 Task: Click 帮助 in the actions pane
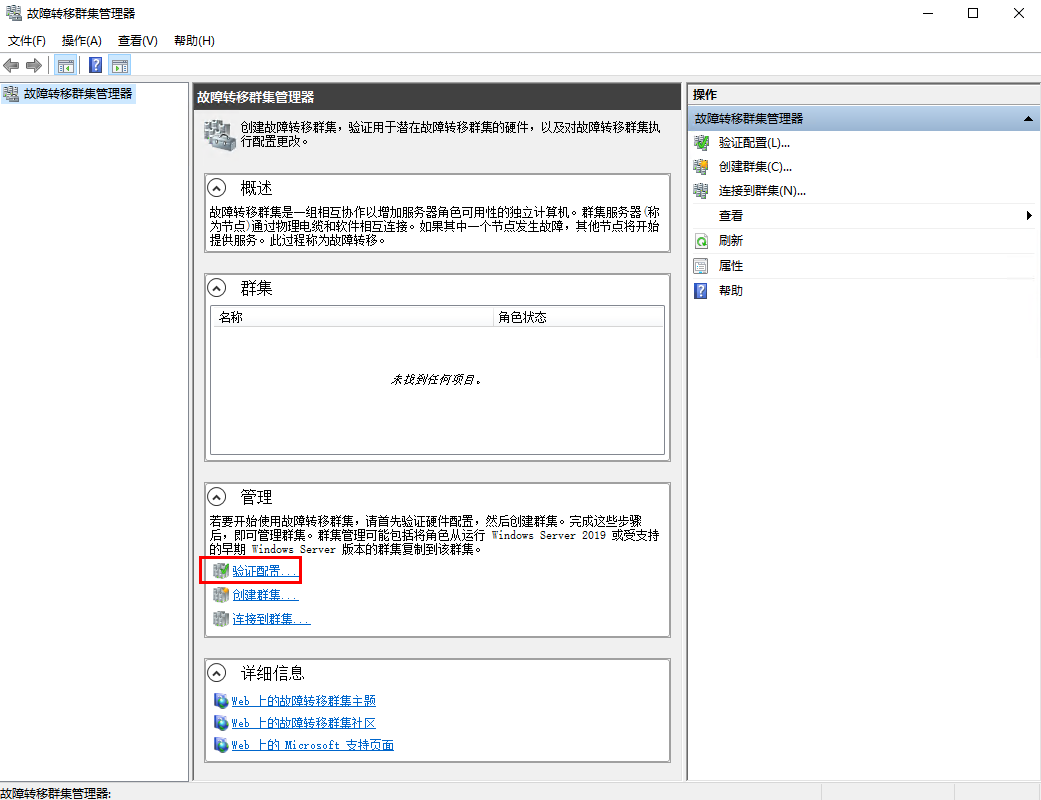(x=730, y=290)
